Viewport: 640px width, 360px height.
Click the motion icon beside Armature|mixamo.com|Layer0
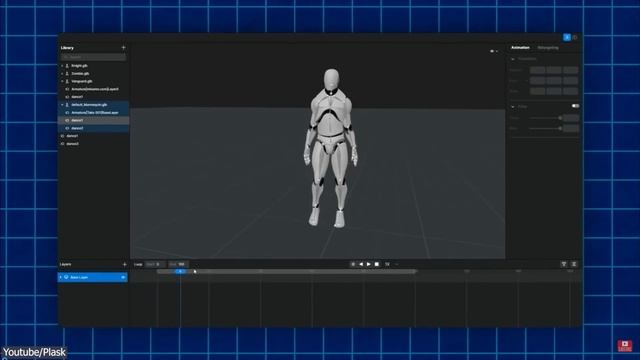coord(67,89)
